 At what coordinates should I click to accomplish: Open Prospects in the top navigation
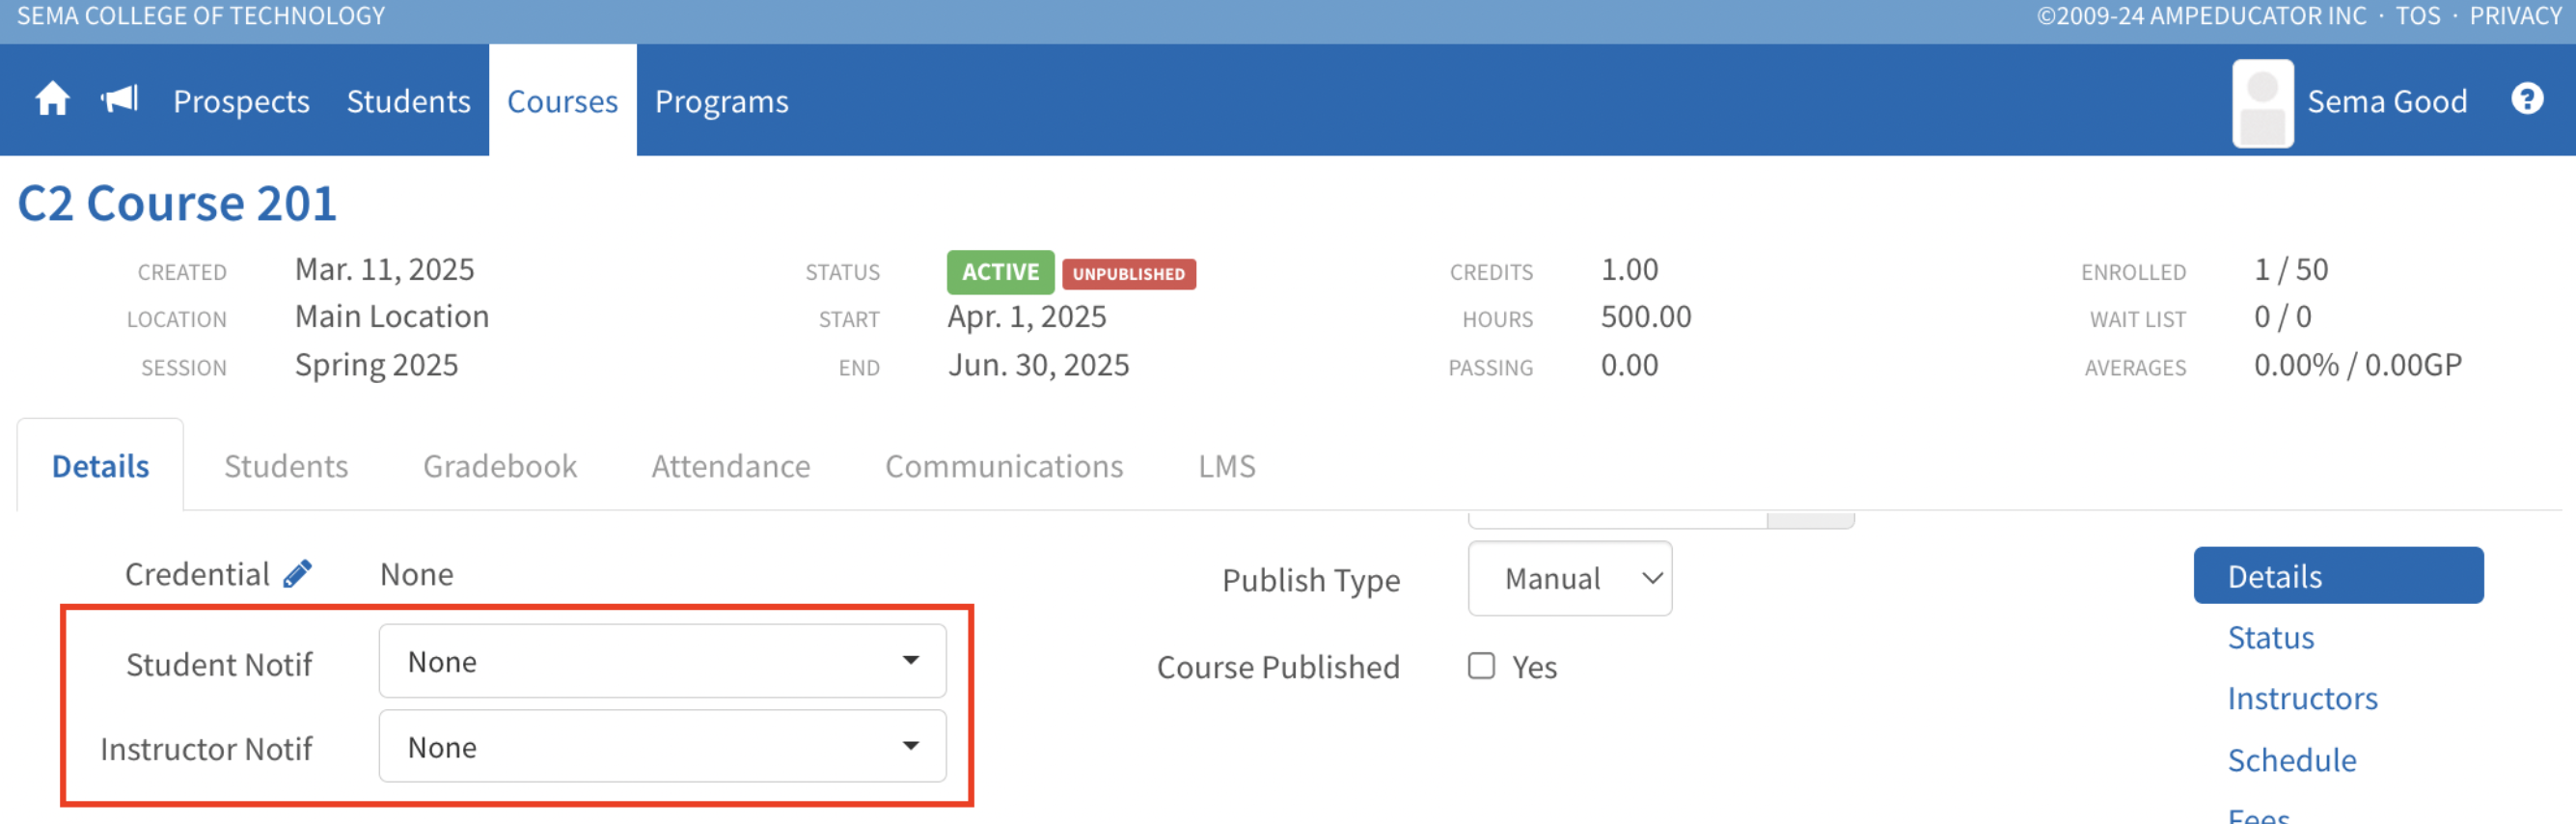click(241, 101)
